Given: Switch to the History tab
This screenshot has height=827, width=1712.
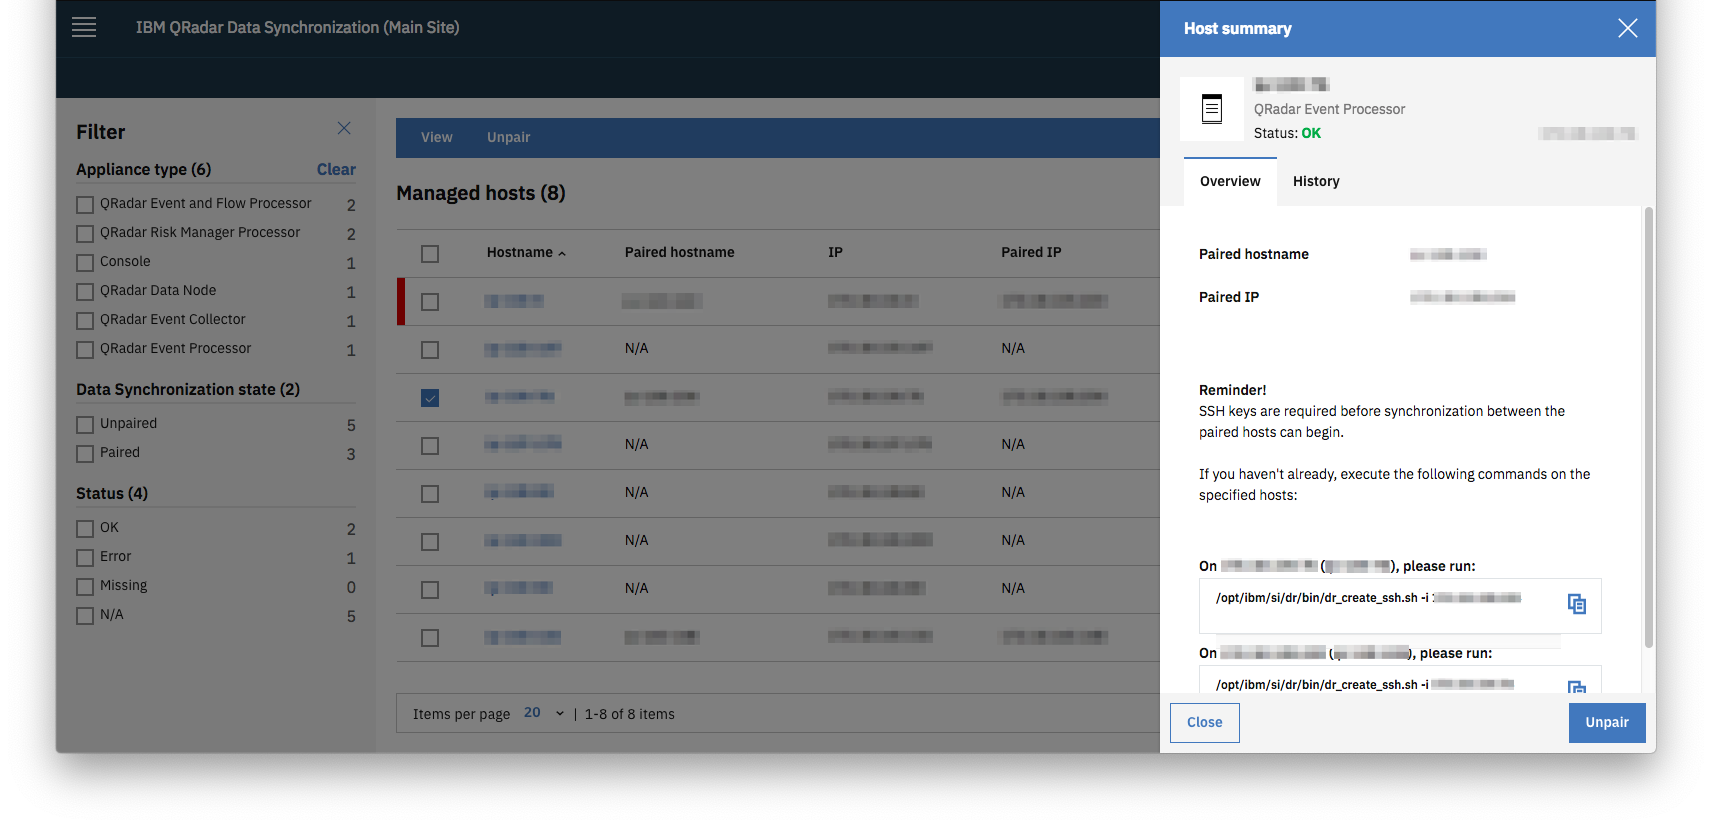Looking at the screenshot, I should pyautogui.click(x=1316, y=181).
